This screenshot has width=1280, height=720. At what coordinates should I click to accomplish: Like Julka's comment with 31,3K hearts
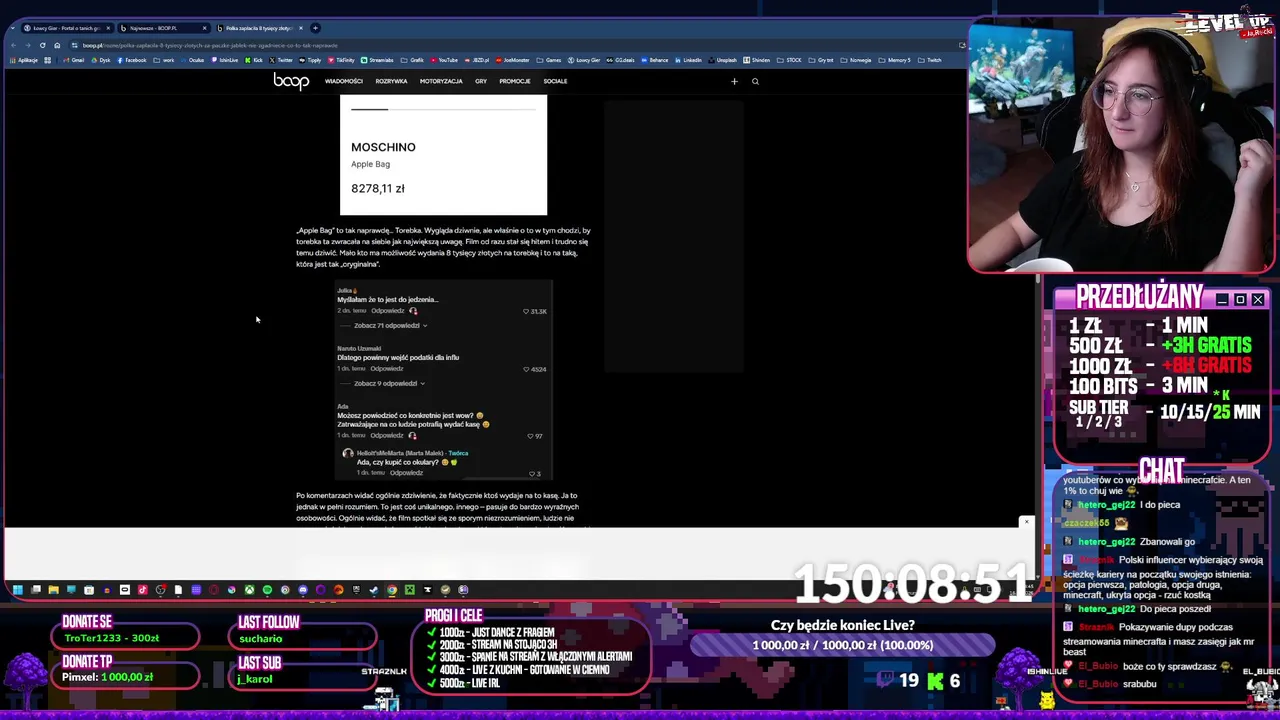[x=526, y=311]
